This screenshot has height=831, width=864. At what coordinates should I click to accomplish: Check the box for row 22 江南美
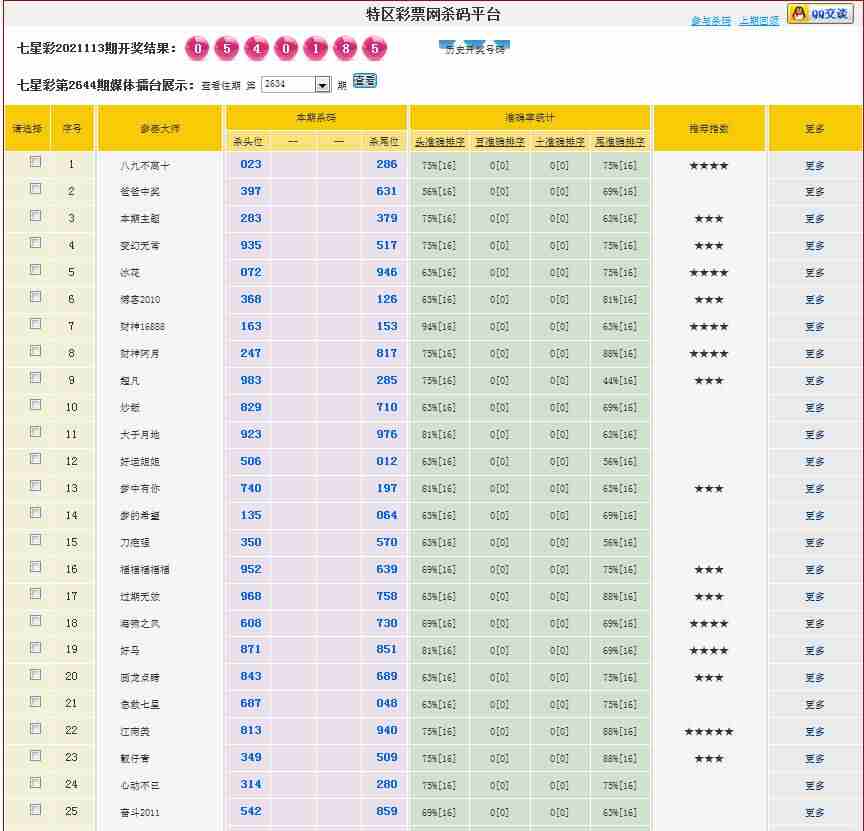[x=36, y=729]
